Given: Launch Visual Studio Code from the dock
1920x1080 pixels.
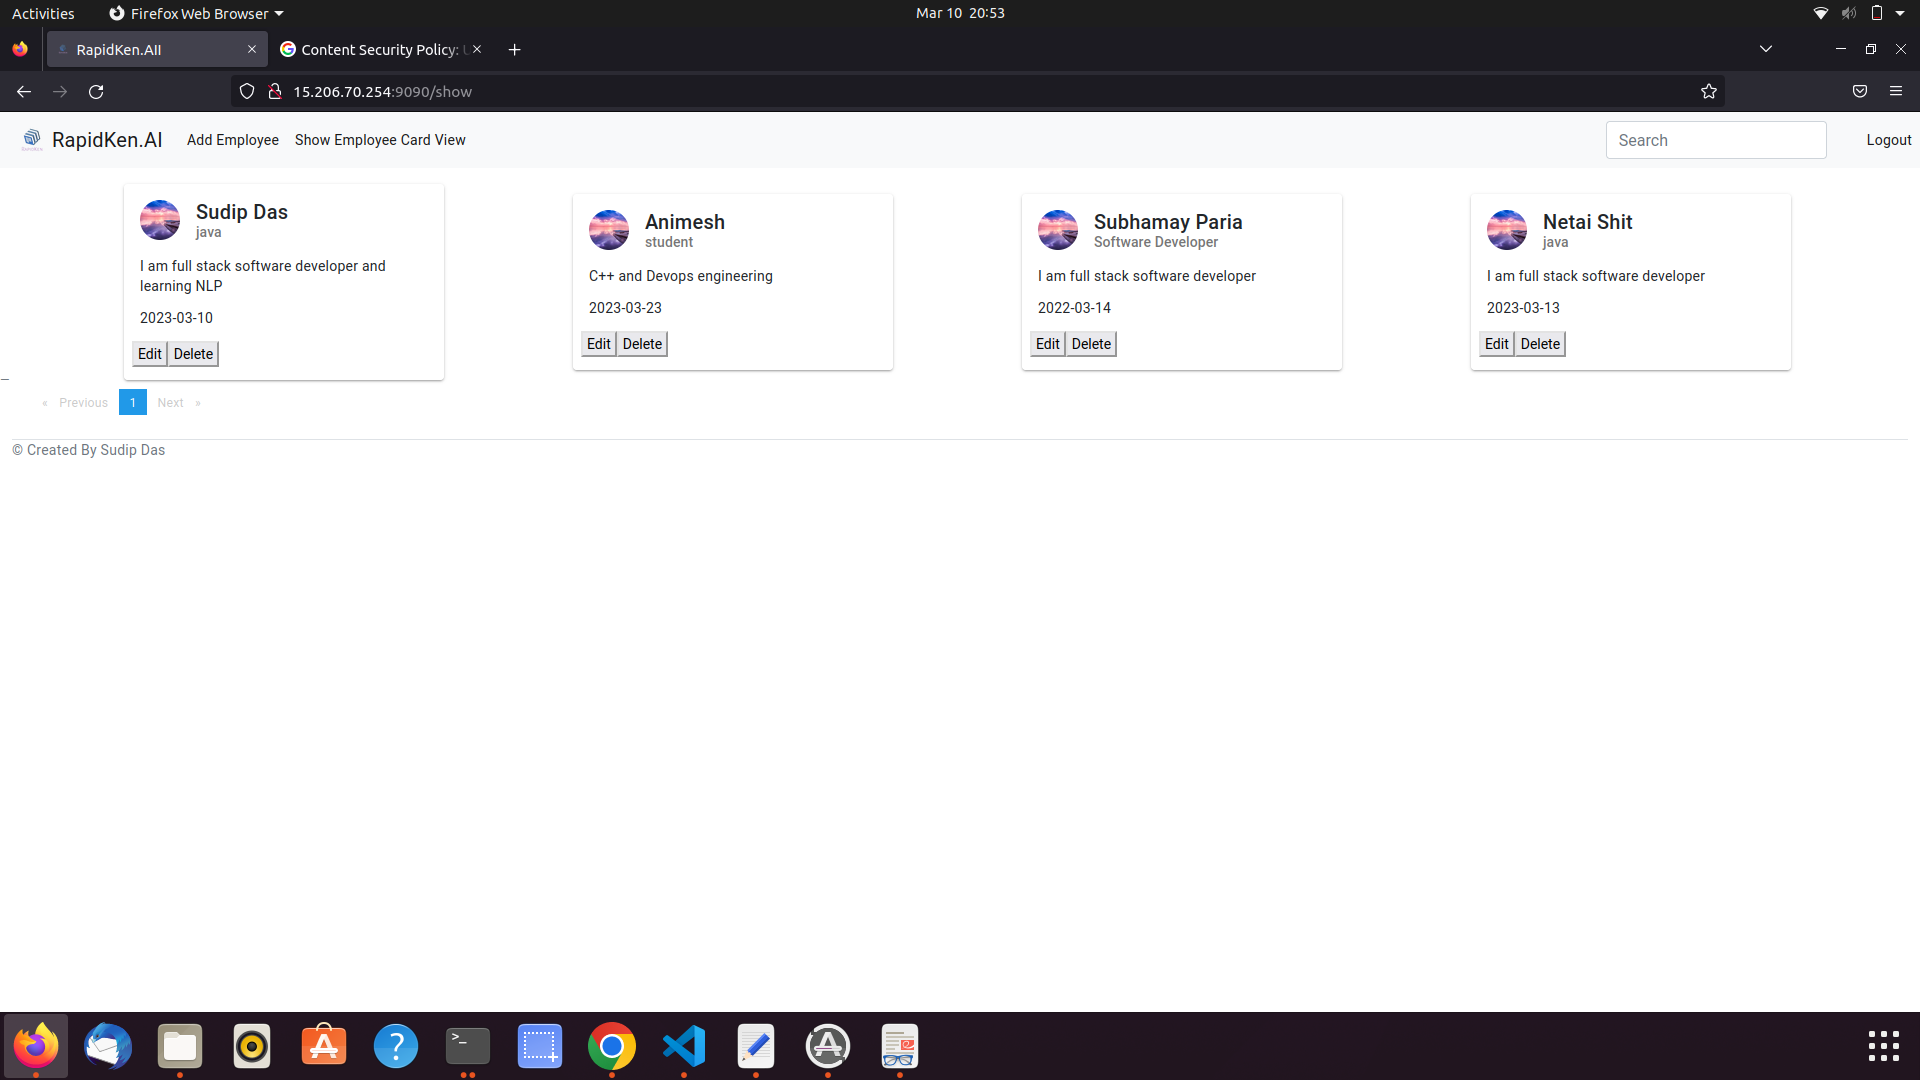Looking at the screenshot, I should (683, 1046).
